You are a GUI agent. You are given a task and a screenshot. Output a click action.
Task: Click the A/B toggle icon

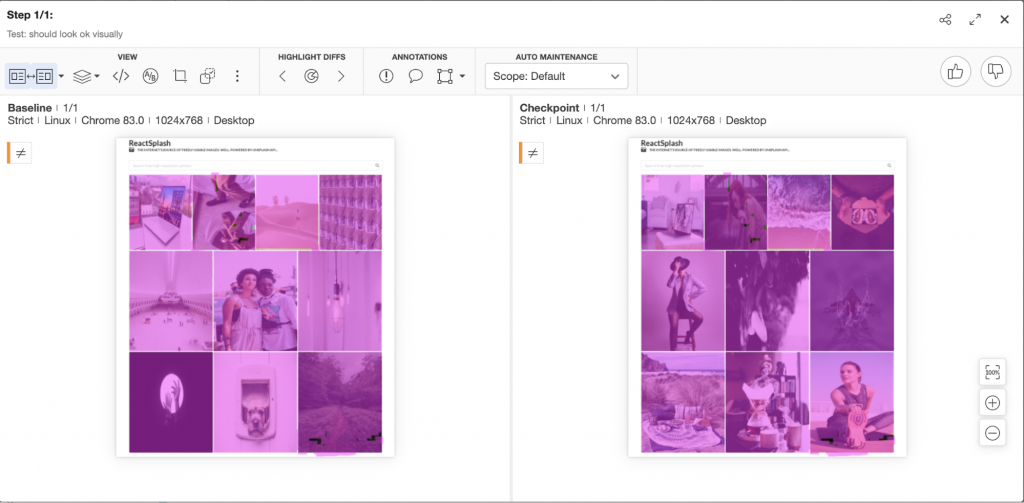tap(151, 76)
